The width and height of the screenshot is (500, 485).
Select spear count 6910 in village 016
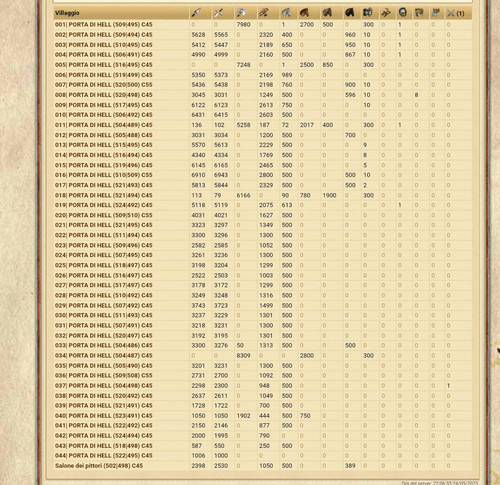tap(198, 175)
